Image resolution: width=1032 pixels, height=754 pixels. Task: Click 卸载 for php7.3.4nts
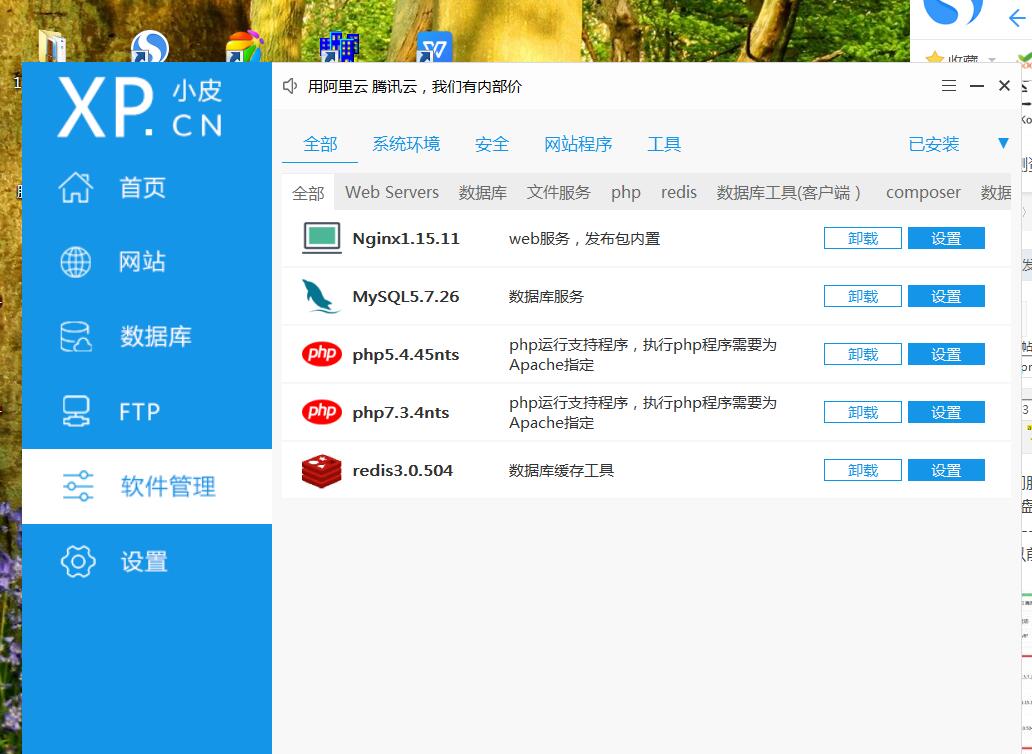pos(862,412)
